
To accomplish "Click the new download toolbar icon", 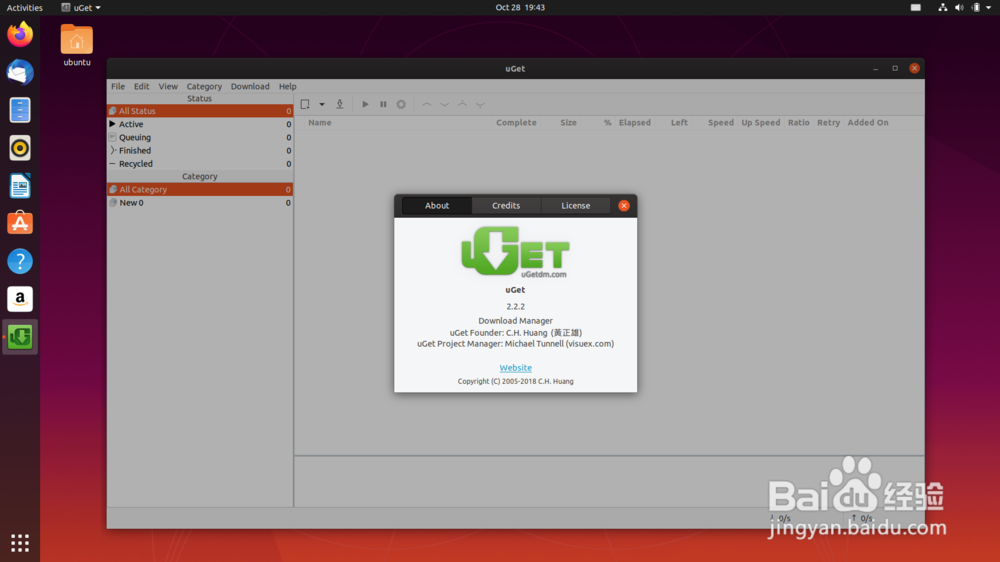I will [305, 104].
